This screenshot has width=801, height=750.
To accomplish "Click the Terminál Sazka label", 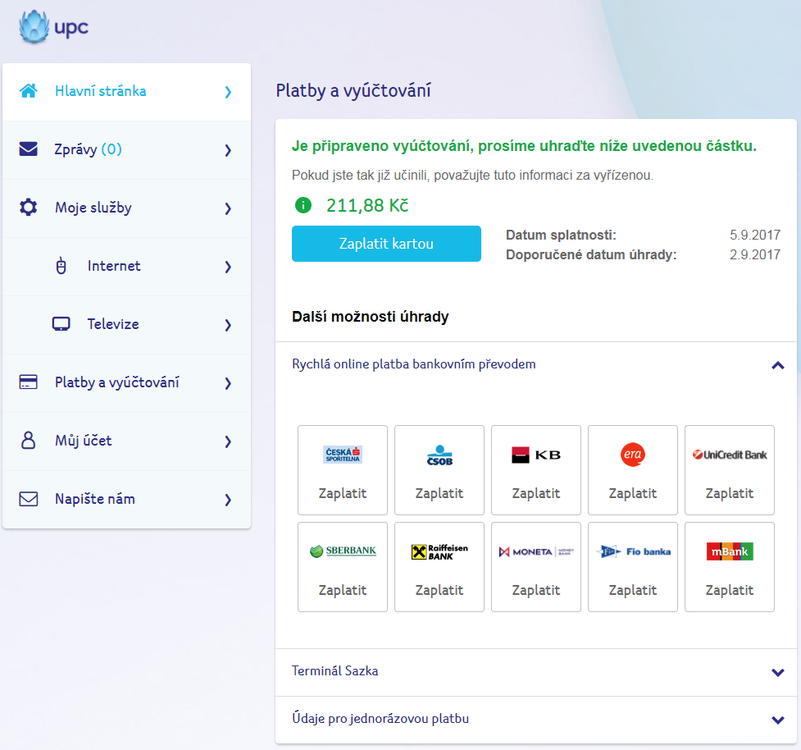I will pos(335,671).
